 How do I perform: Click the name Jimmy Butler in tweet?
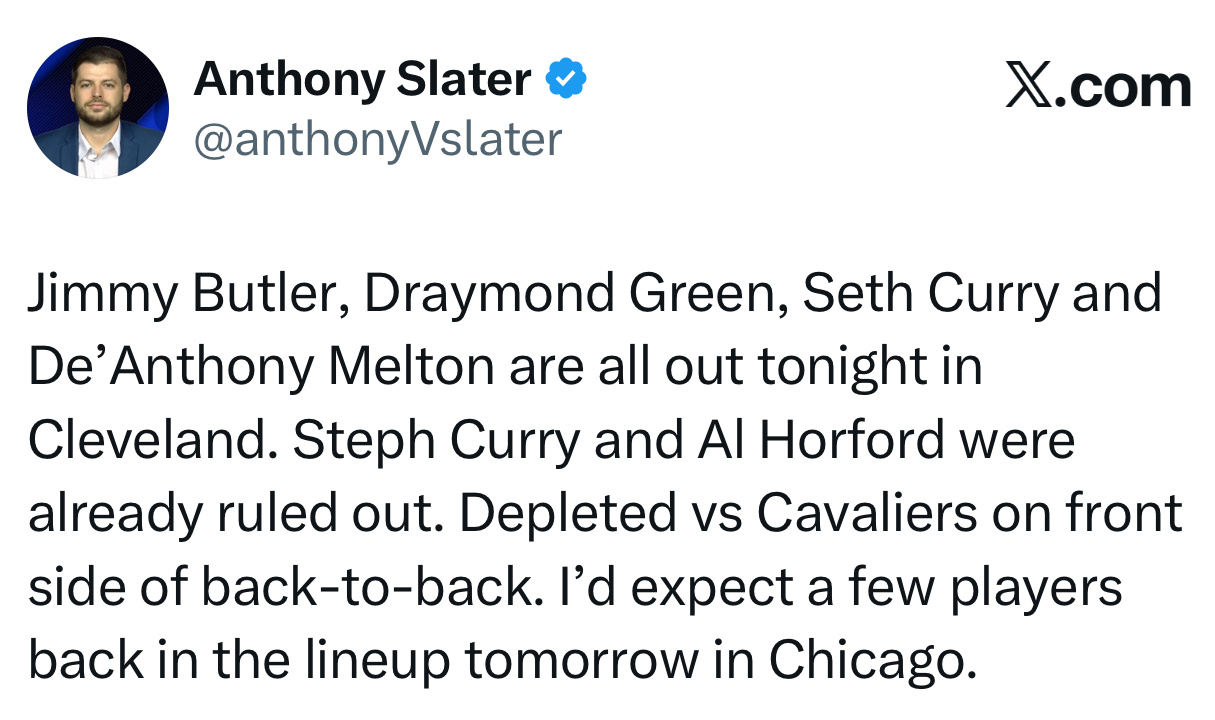point(187,293)
